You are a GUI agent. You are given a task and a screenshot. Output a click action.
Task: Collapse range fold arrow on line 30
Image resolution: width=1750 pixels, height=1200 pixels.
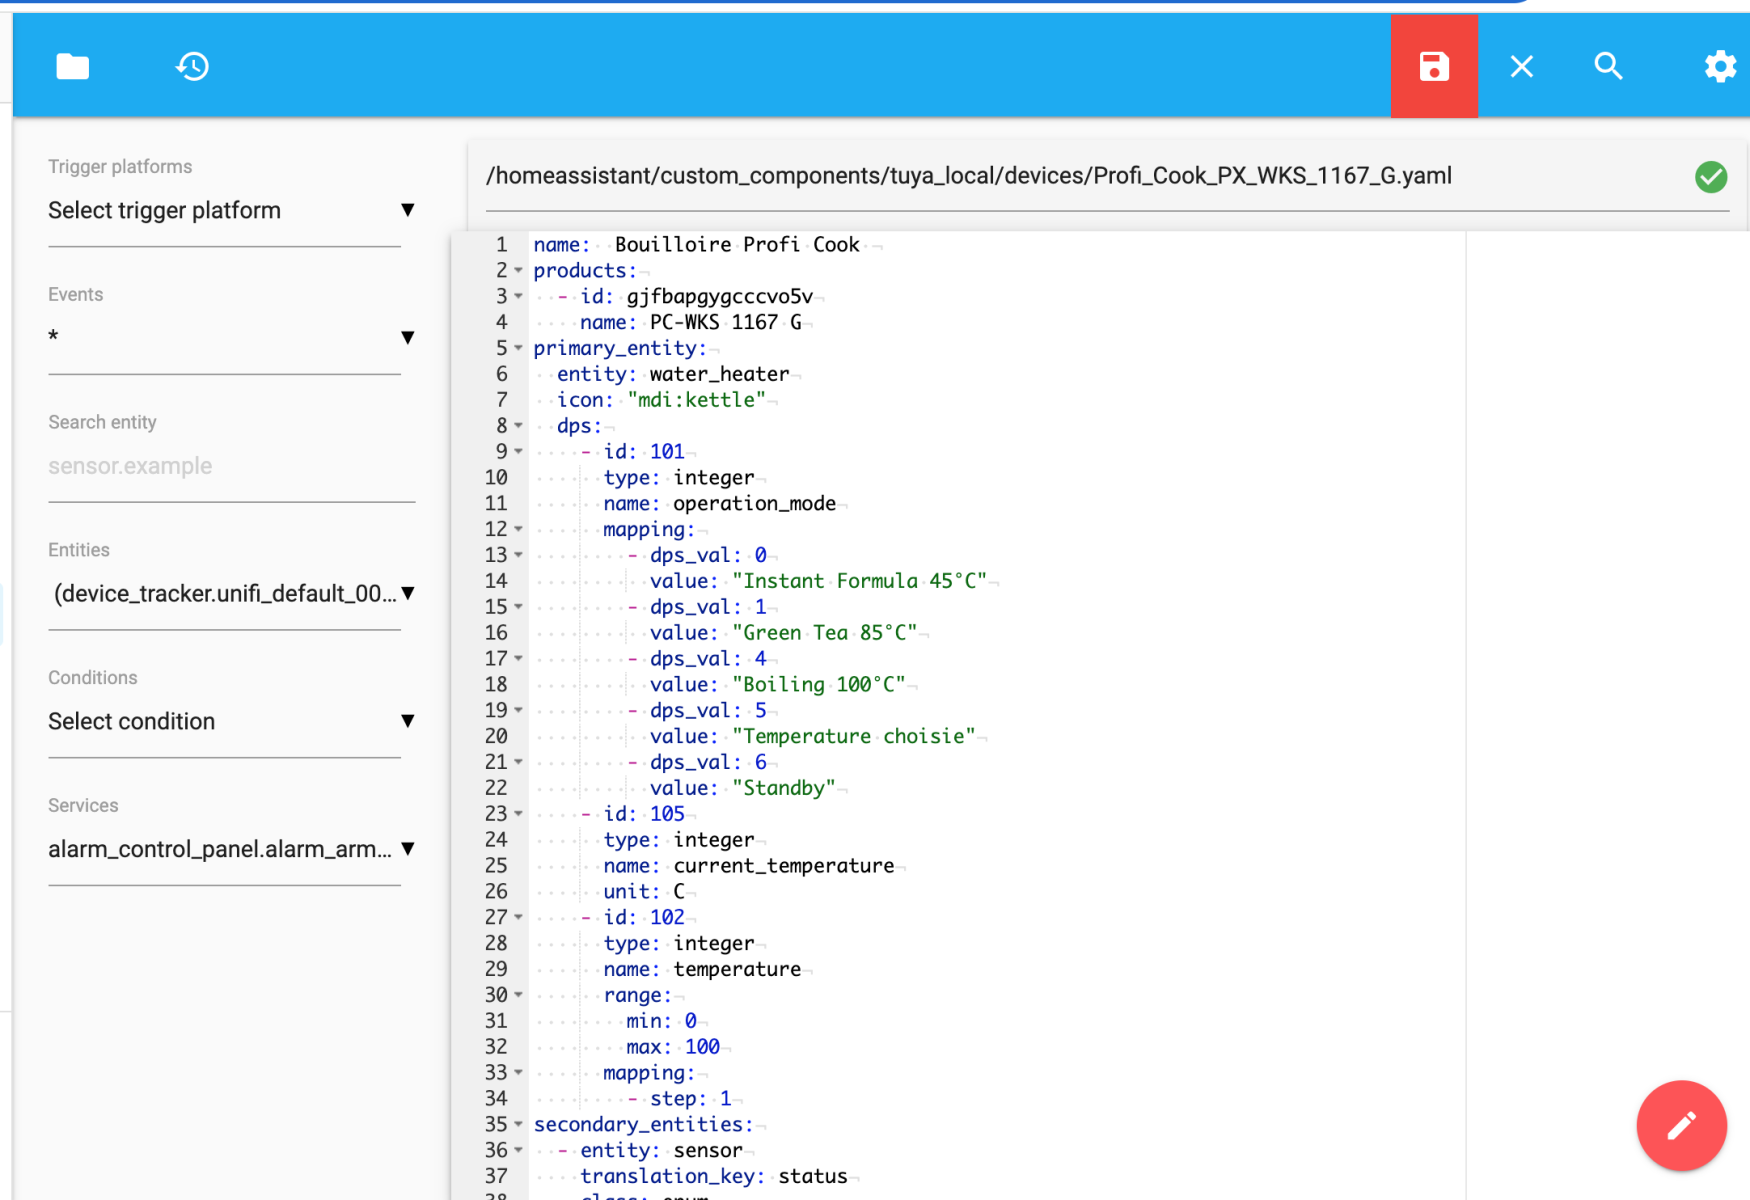point(518,995)
